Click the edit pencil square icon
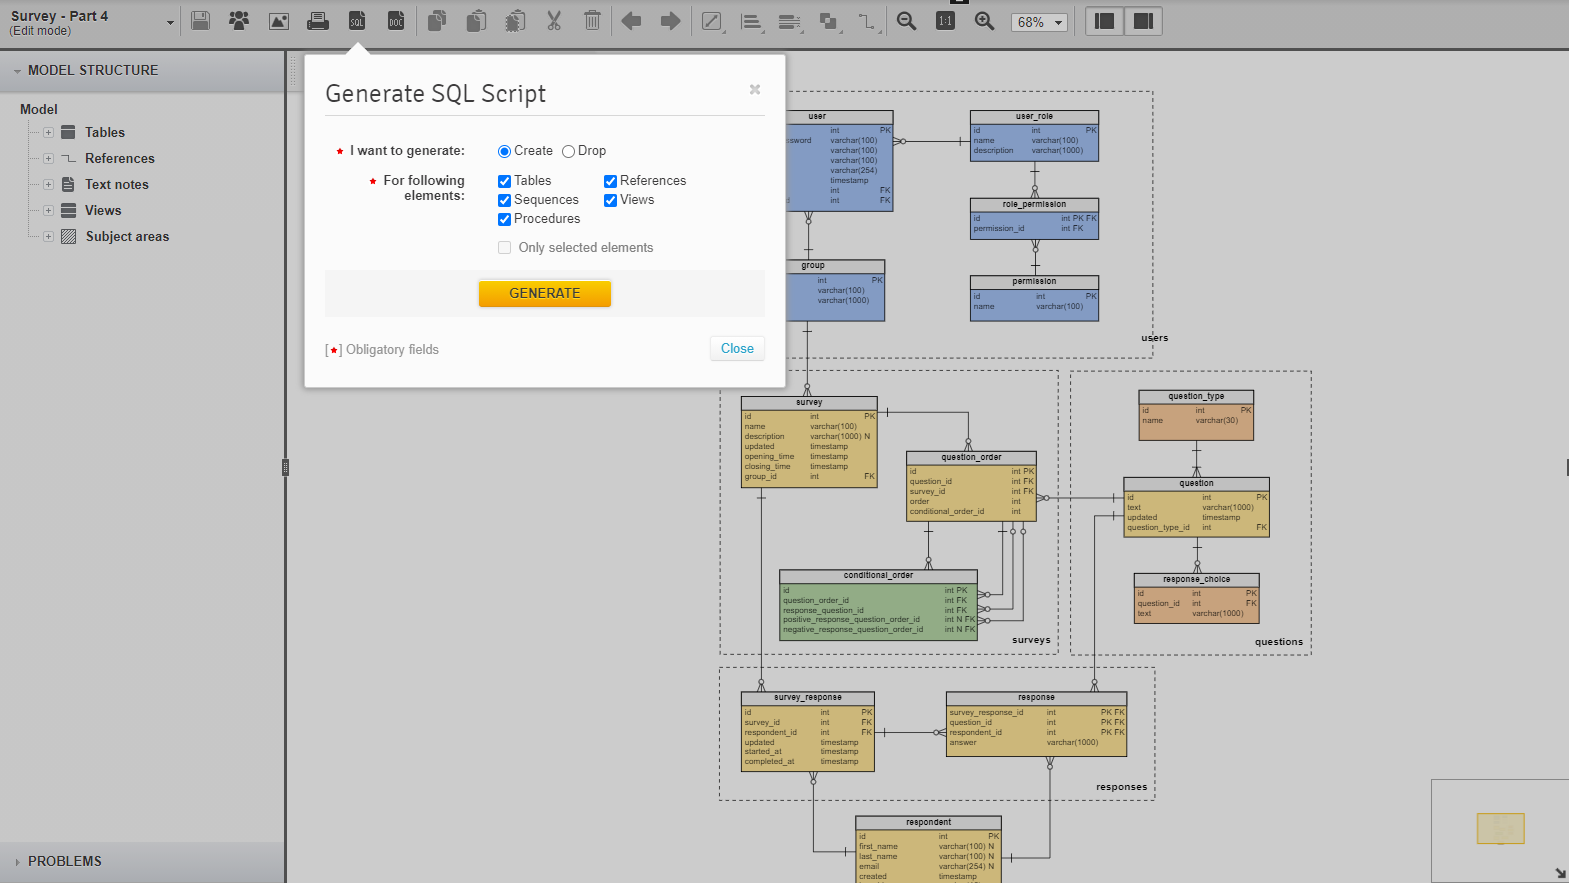The width and height of the screenshot is (1569, 883). pos(712,21)
